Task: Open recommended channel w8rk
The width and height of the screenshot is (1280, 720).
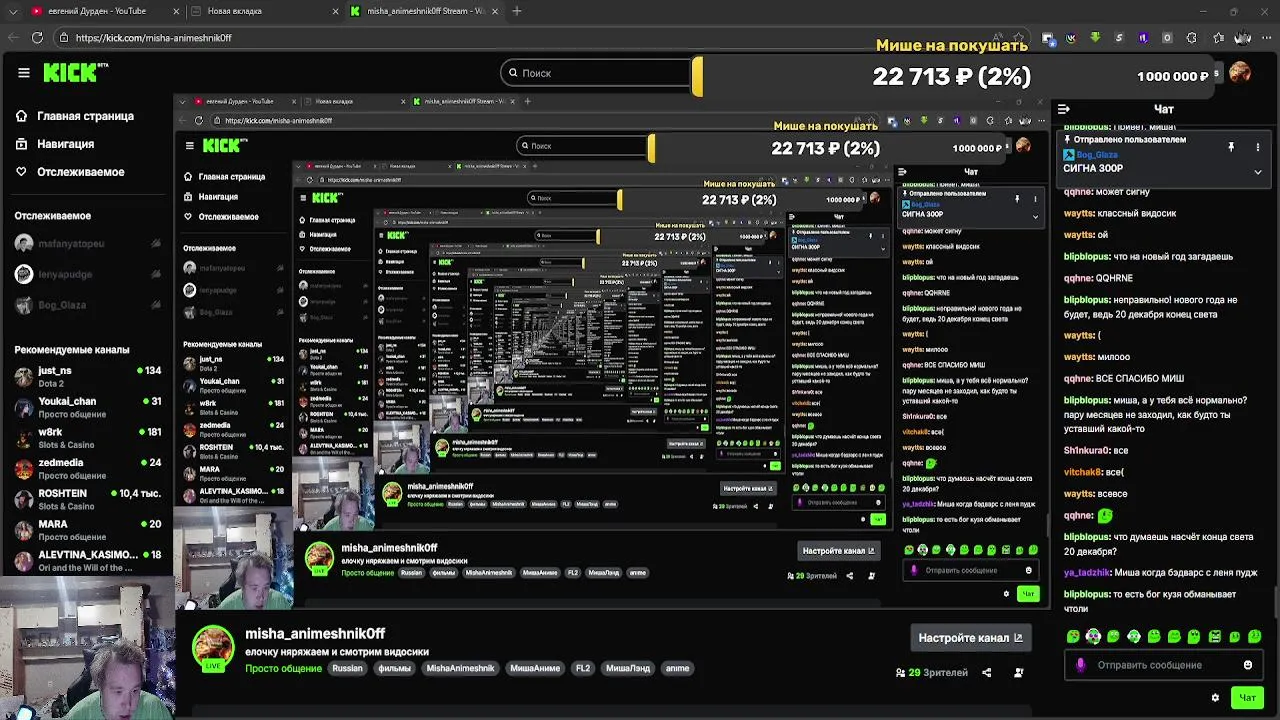Action: [87, 438]
